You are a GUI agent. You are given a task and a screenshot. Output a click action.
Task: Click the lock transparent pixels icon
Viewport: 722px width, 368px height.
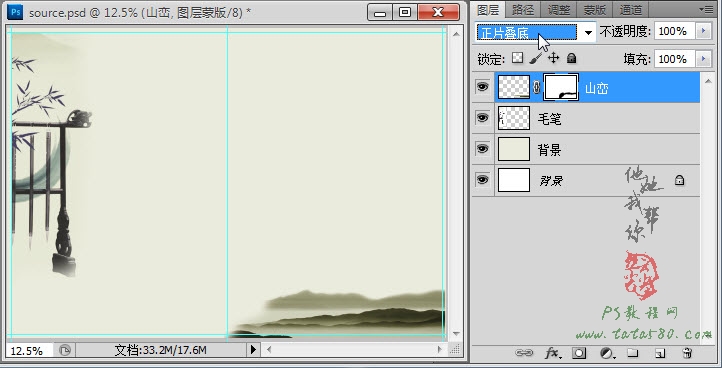click(x=518, y=58)
